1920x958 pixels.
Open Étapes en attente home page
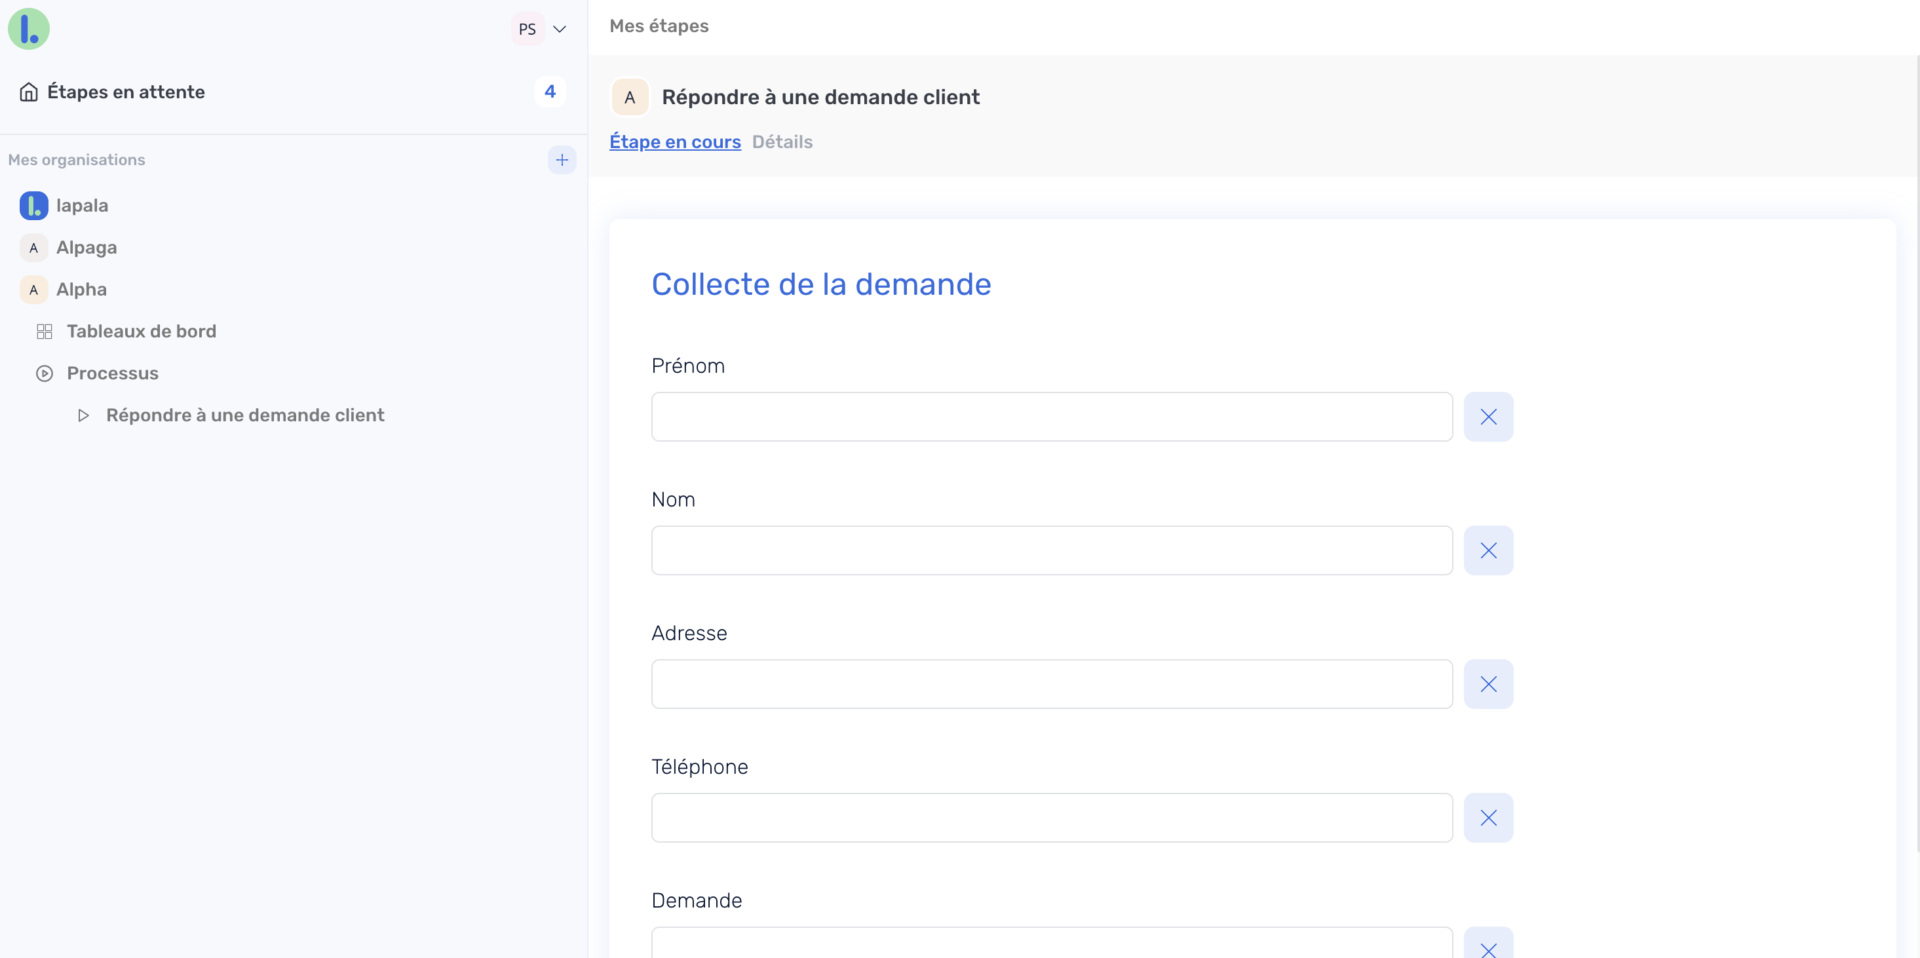(125, 92)
